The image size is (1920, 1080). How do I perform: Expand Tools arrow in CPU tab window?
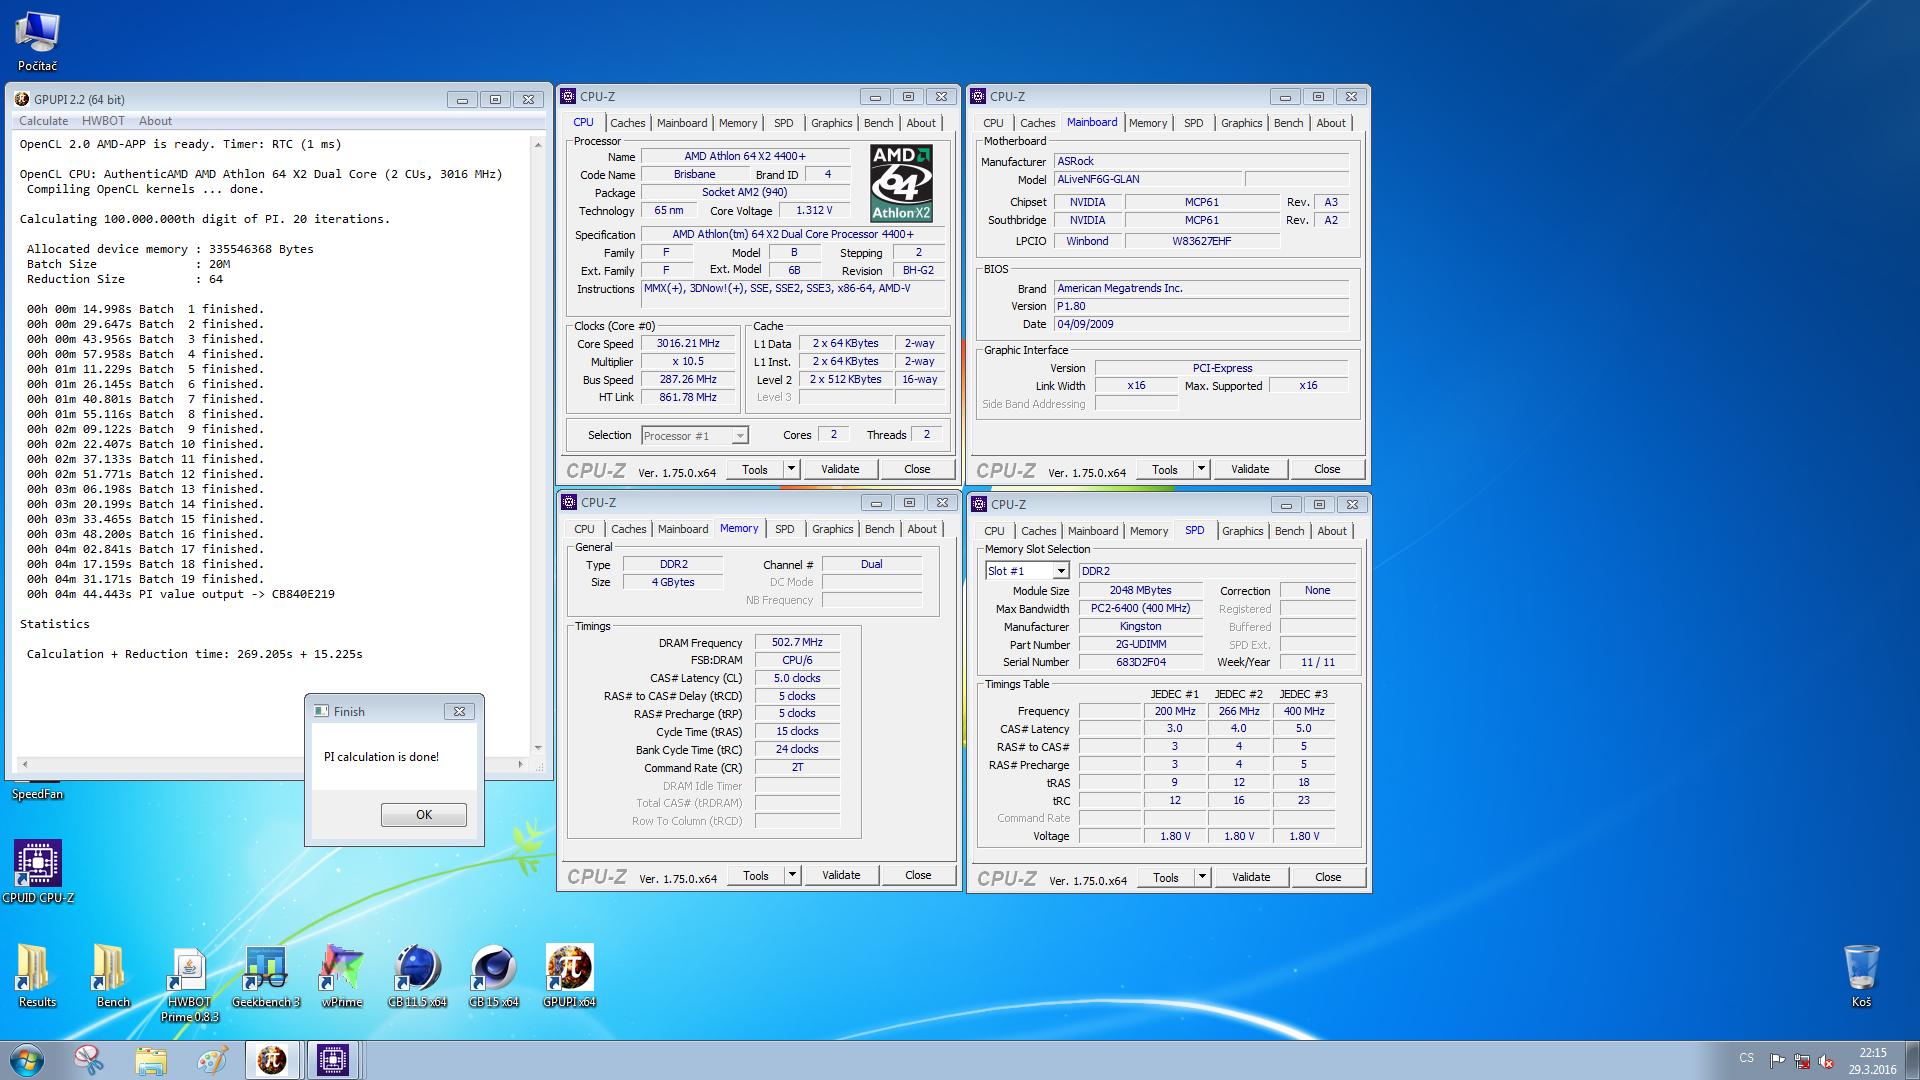click(791, 469)
